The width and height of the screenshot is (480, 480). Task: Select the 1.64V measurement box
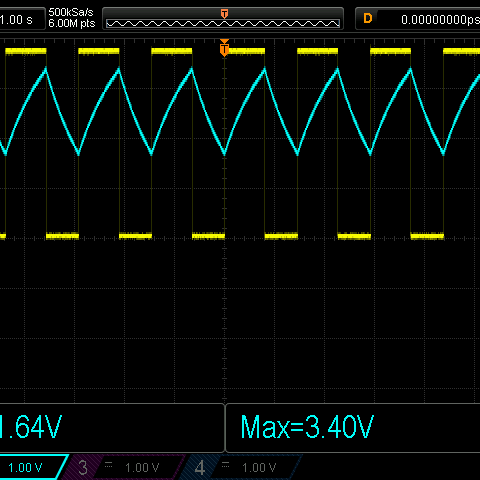(x=112, y=428)
